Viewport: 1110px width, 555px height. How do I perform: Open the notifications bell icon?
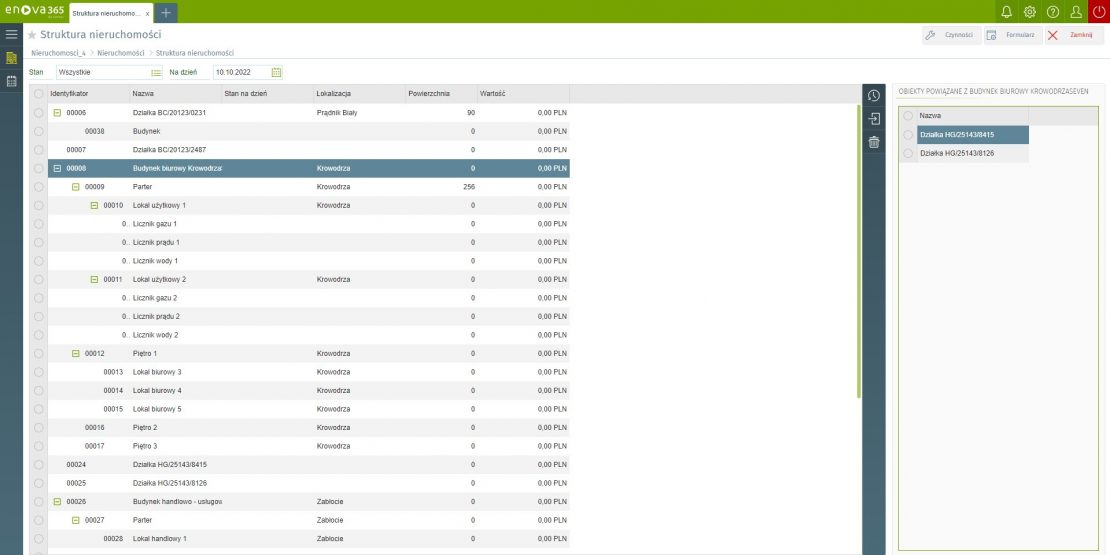pos(1006,12)
